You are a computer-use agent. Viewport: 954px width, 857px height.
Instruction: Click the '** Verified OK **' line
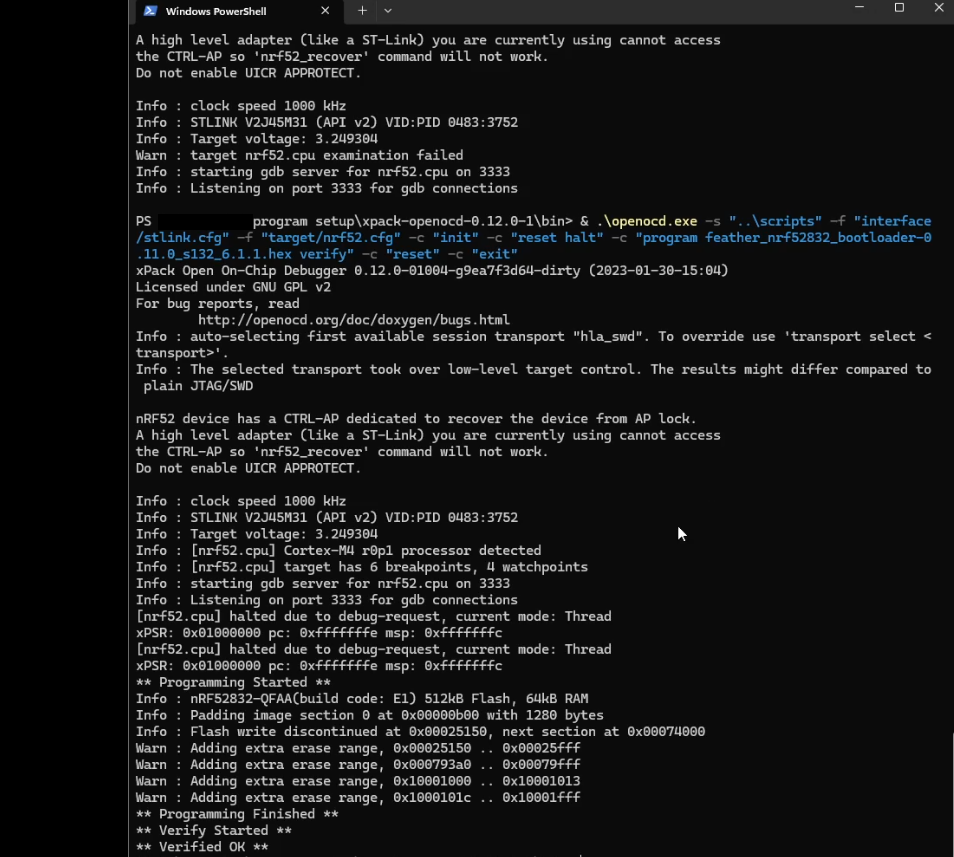[x=202, y=847]
